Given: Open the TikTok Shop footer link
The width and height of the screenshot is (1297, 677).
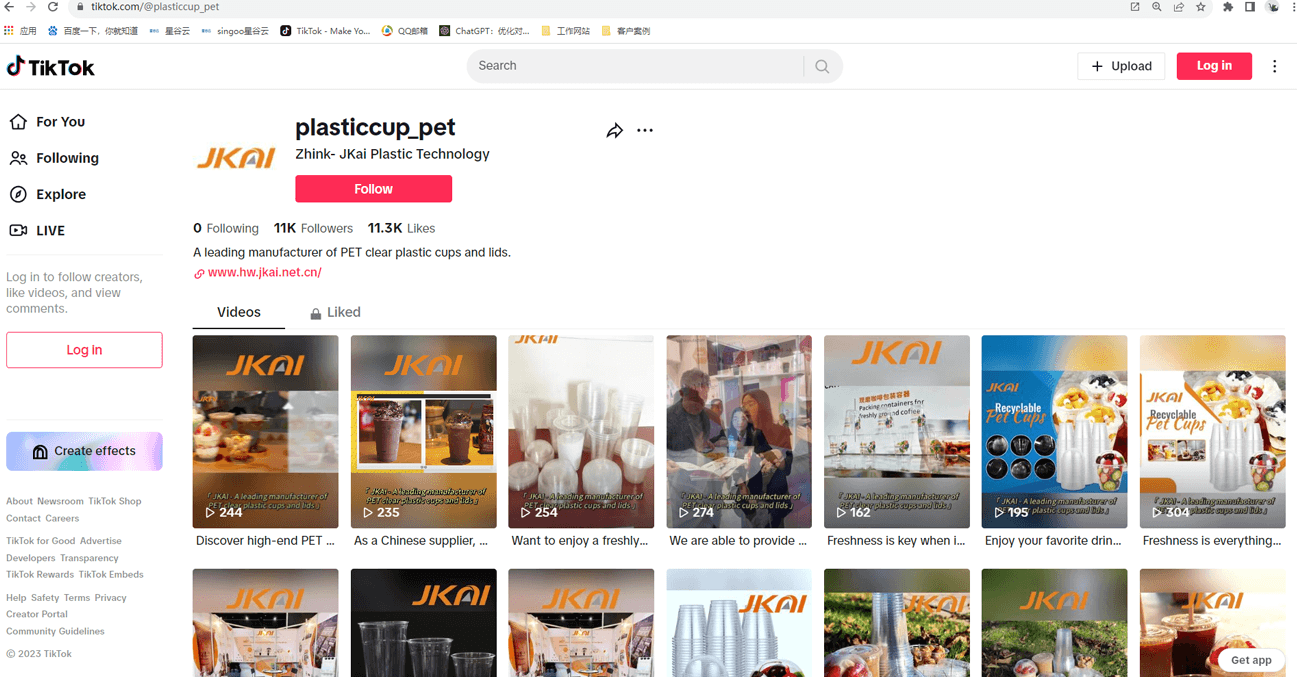Looking at the screenshot, I should point(115,502).
